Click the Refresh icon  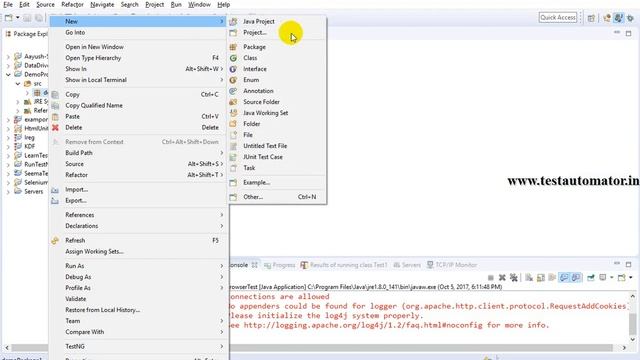pos(55,241)
